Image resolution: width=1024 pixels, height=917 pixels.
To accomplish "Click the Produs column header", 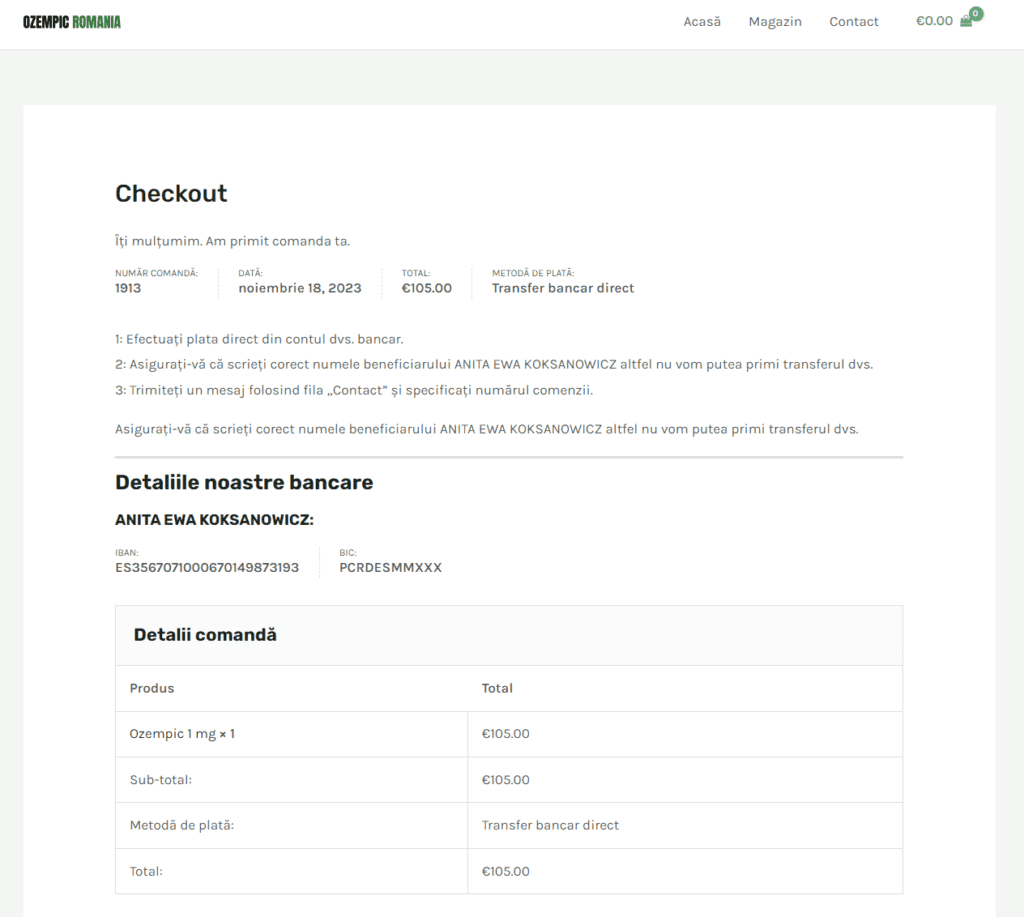I will pyautogui.click(x=152, y=688).
